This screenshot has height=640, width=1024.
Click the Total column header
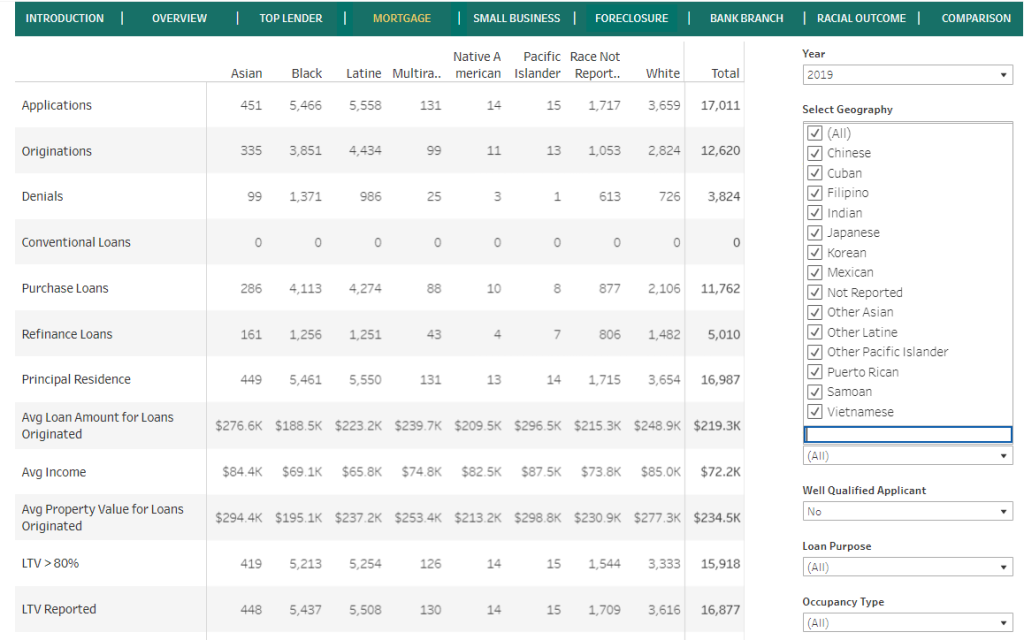click(x=725, y=73)
